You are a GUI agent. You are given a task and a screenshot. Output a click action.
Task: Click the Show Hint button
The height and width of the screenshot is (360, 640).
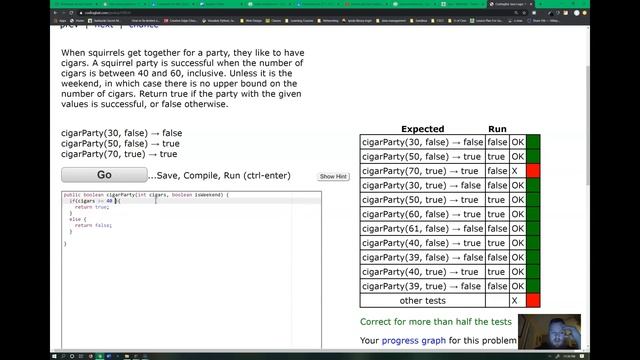[x=333, y=176]
